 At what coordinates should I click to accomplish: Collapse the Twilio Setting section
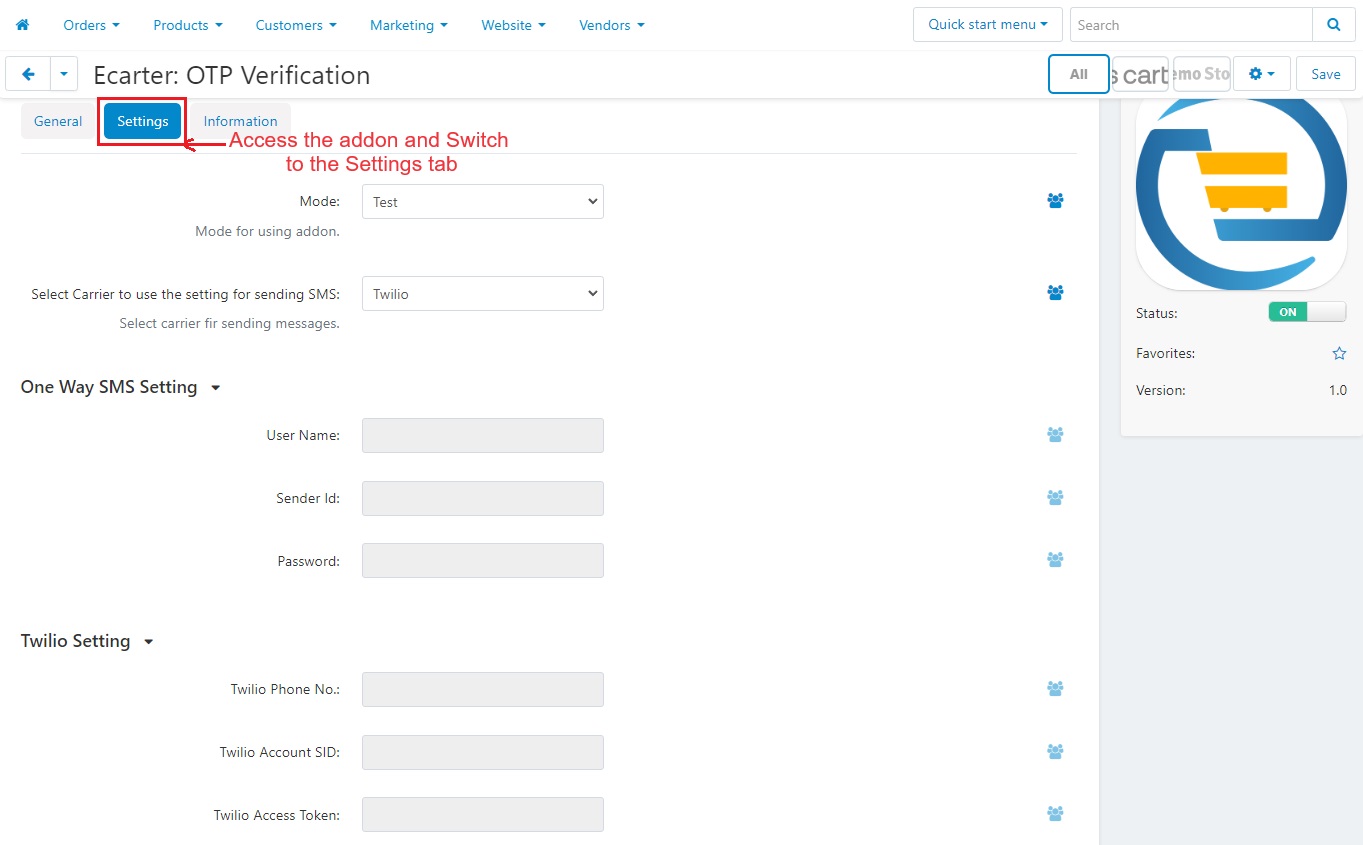click(x=87, y=641)
